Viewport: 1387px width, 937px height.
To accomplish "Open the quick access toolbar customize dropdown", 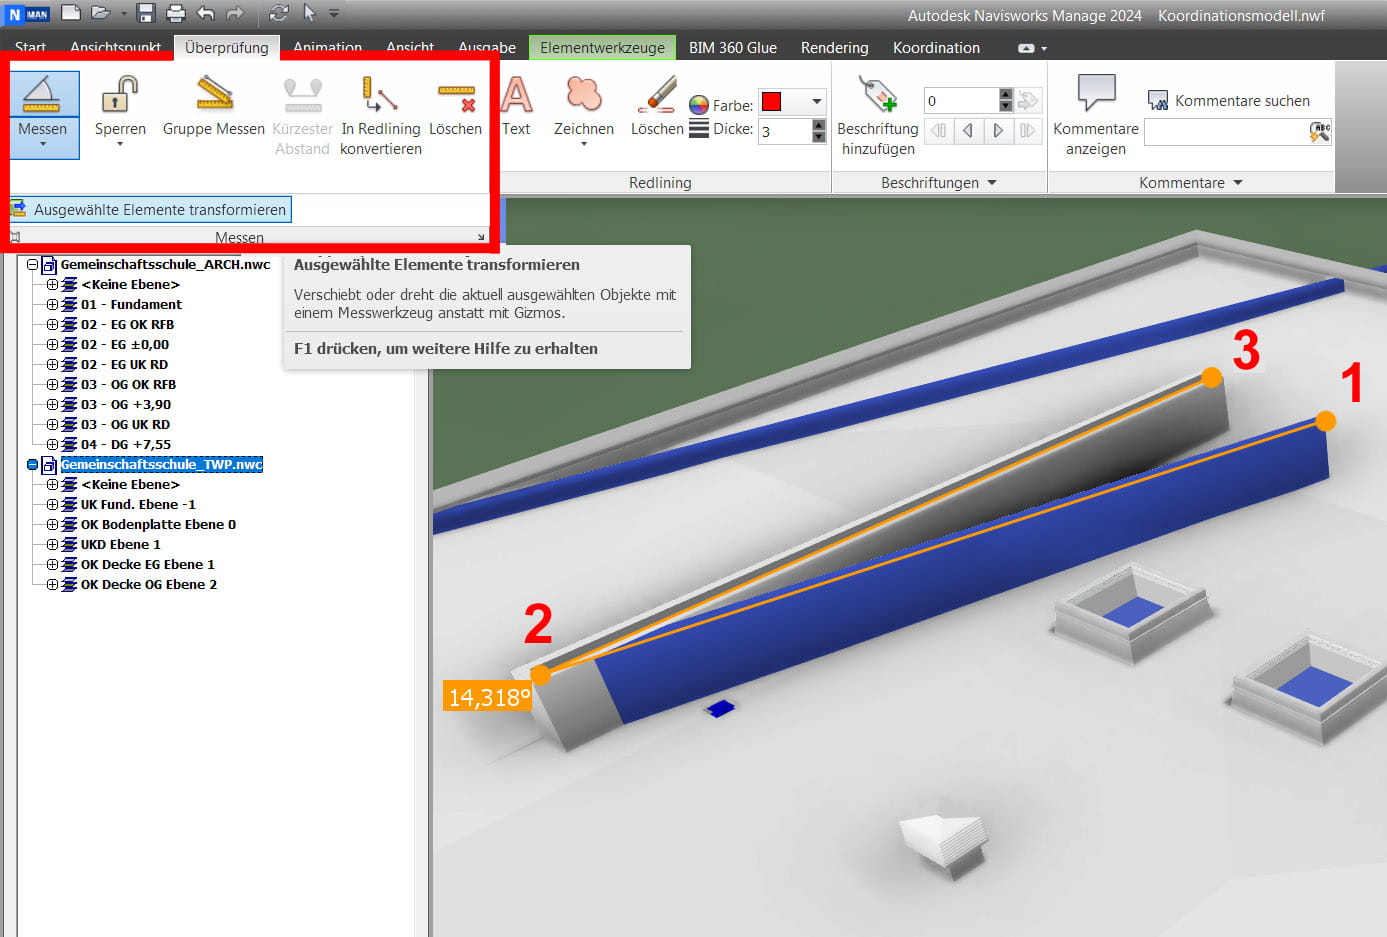I will 334,14.
